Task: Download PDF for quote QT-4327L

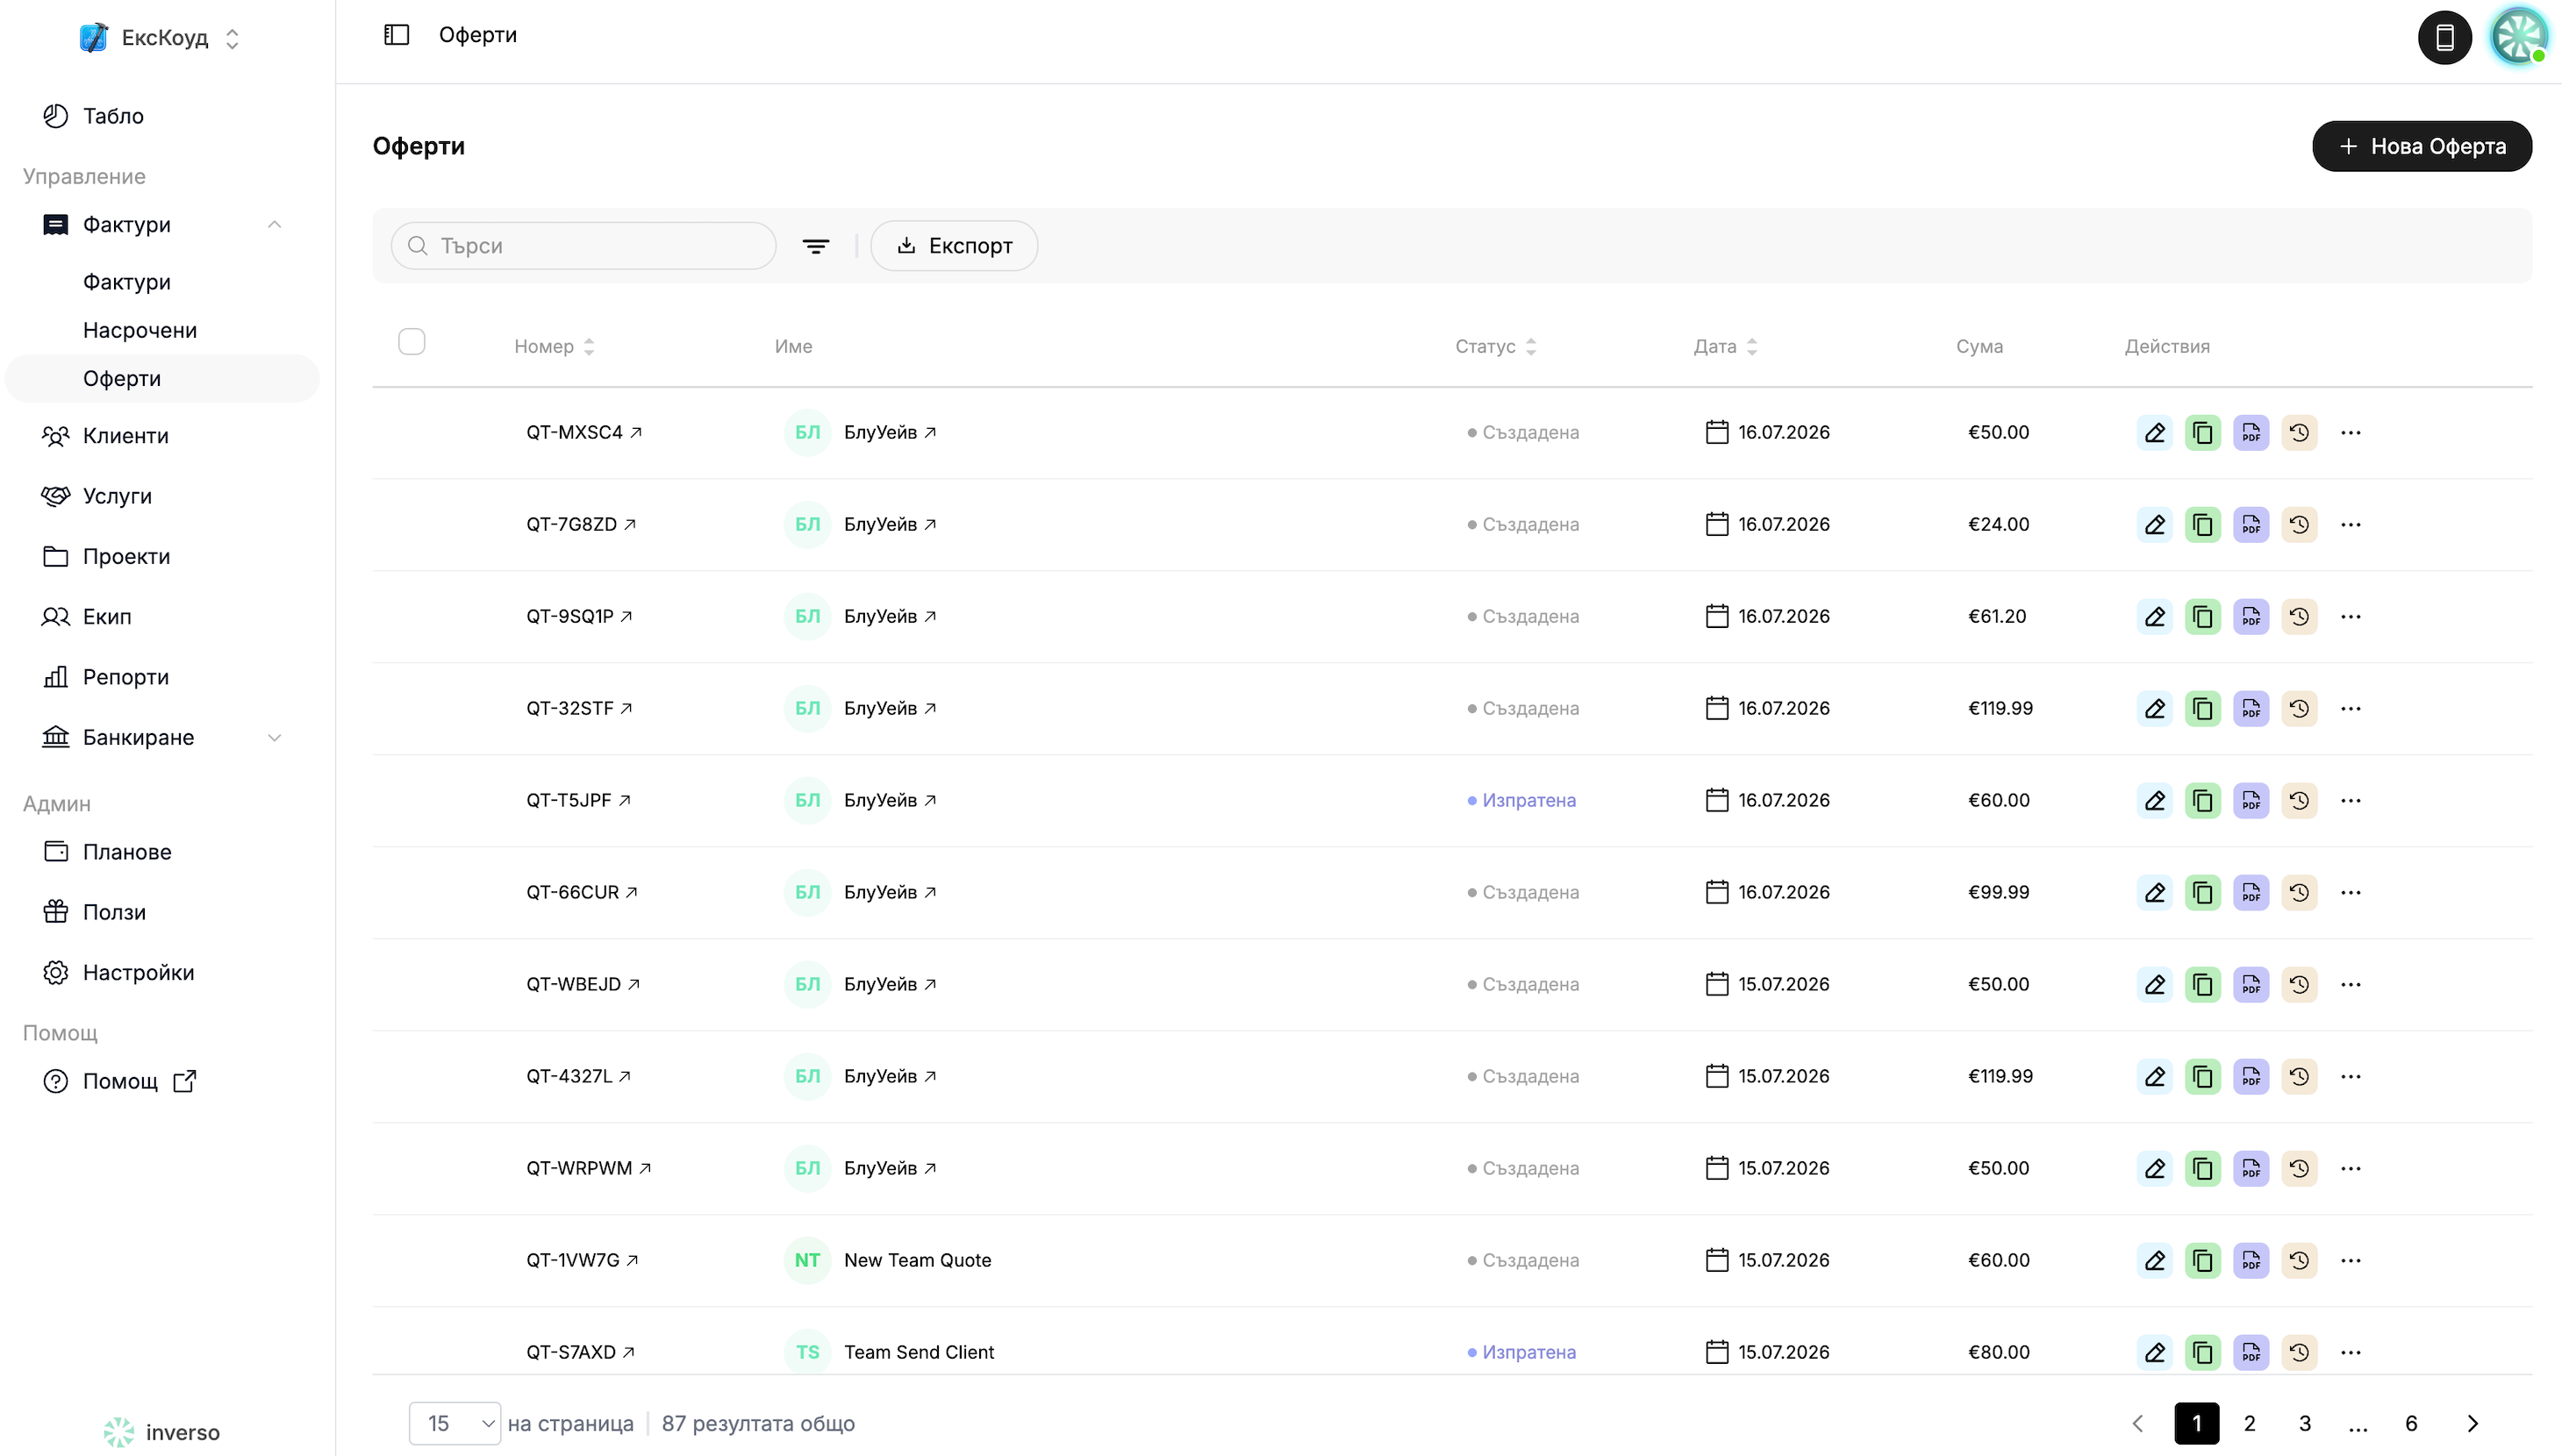Action: (x=2250, y=1077)
